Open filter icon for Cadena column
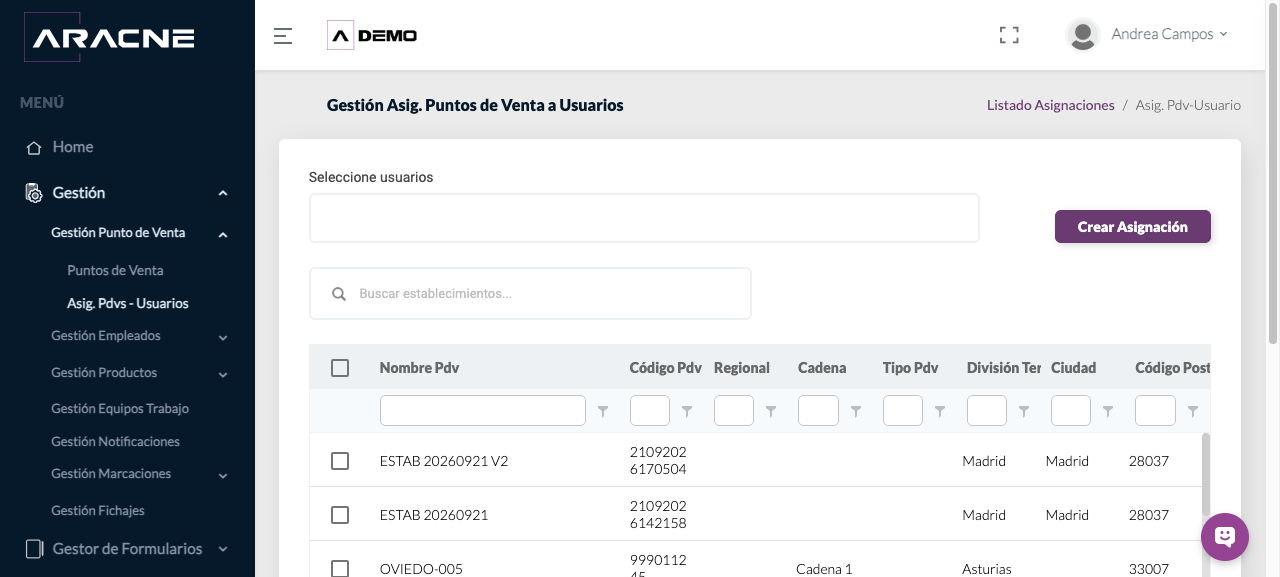1280x577 pixels. [856, 411]
